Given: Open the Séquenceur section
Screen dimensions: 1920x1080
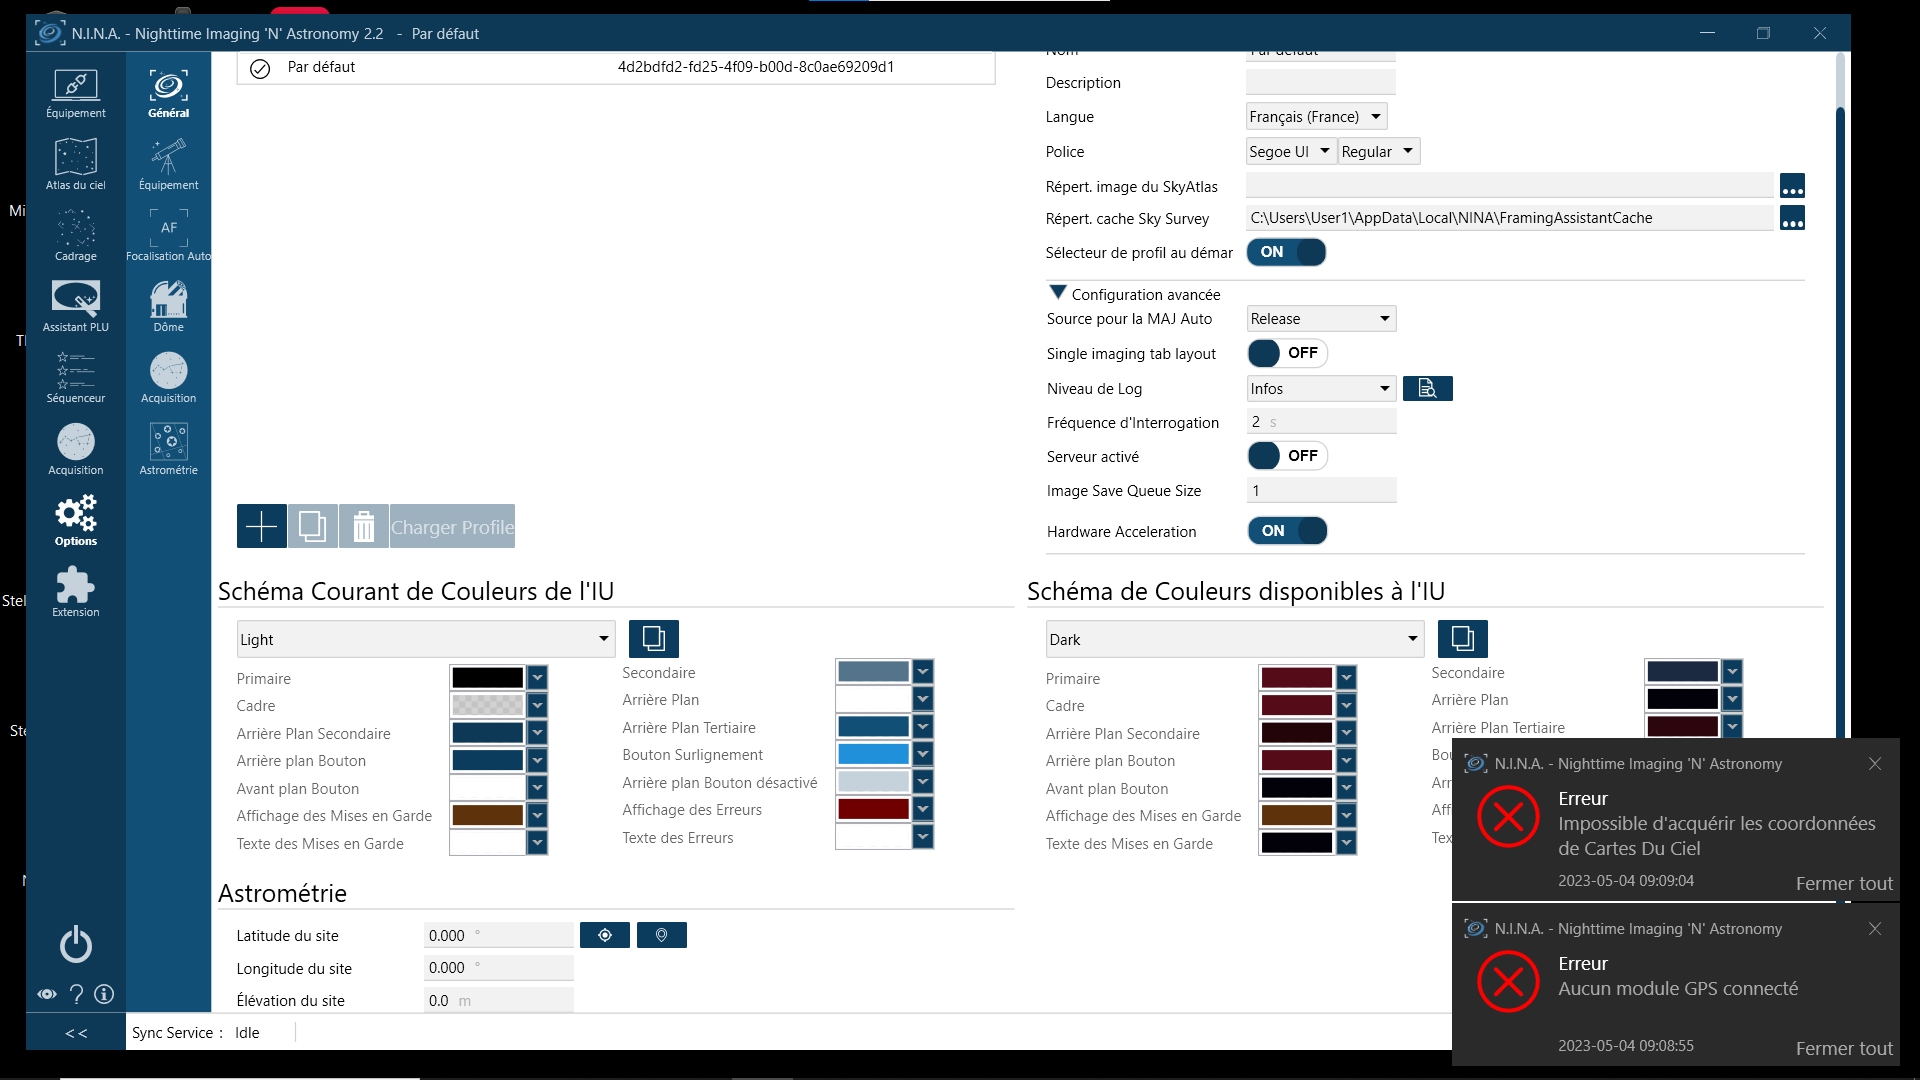Looking at the screenshot, I should 75,377.
